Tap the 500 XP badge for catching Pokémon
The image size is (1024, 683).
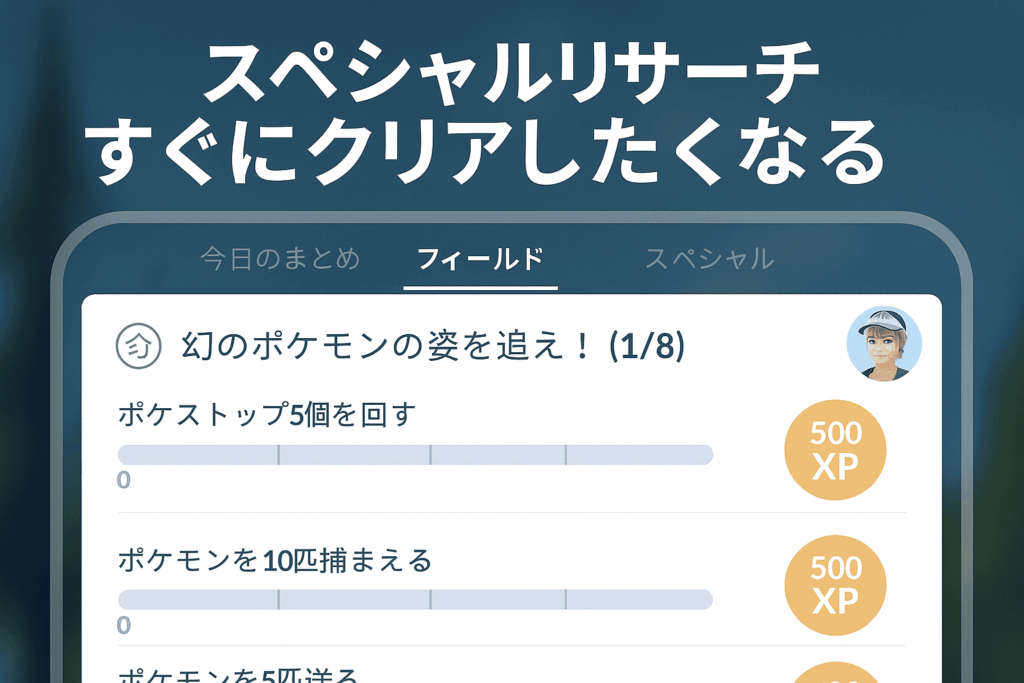point(836,585)
